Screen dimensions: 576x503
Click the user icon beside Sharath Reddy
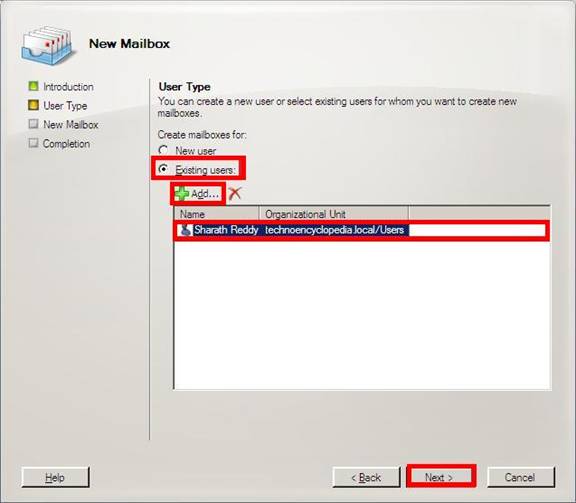186,230
